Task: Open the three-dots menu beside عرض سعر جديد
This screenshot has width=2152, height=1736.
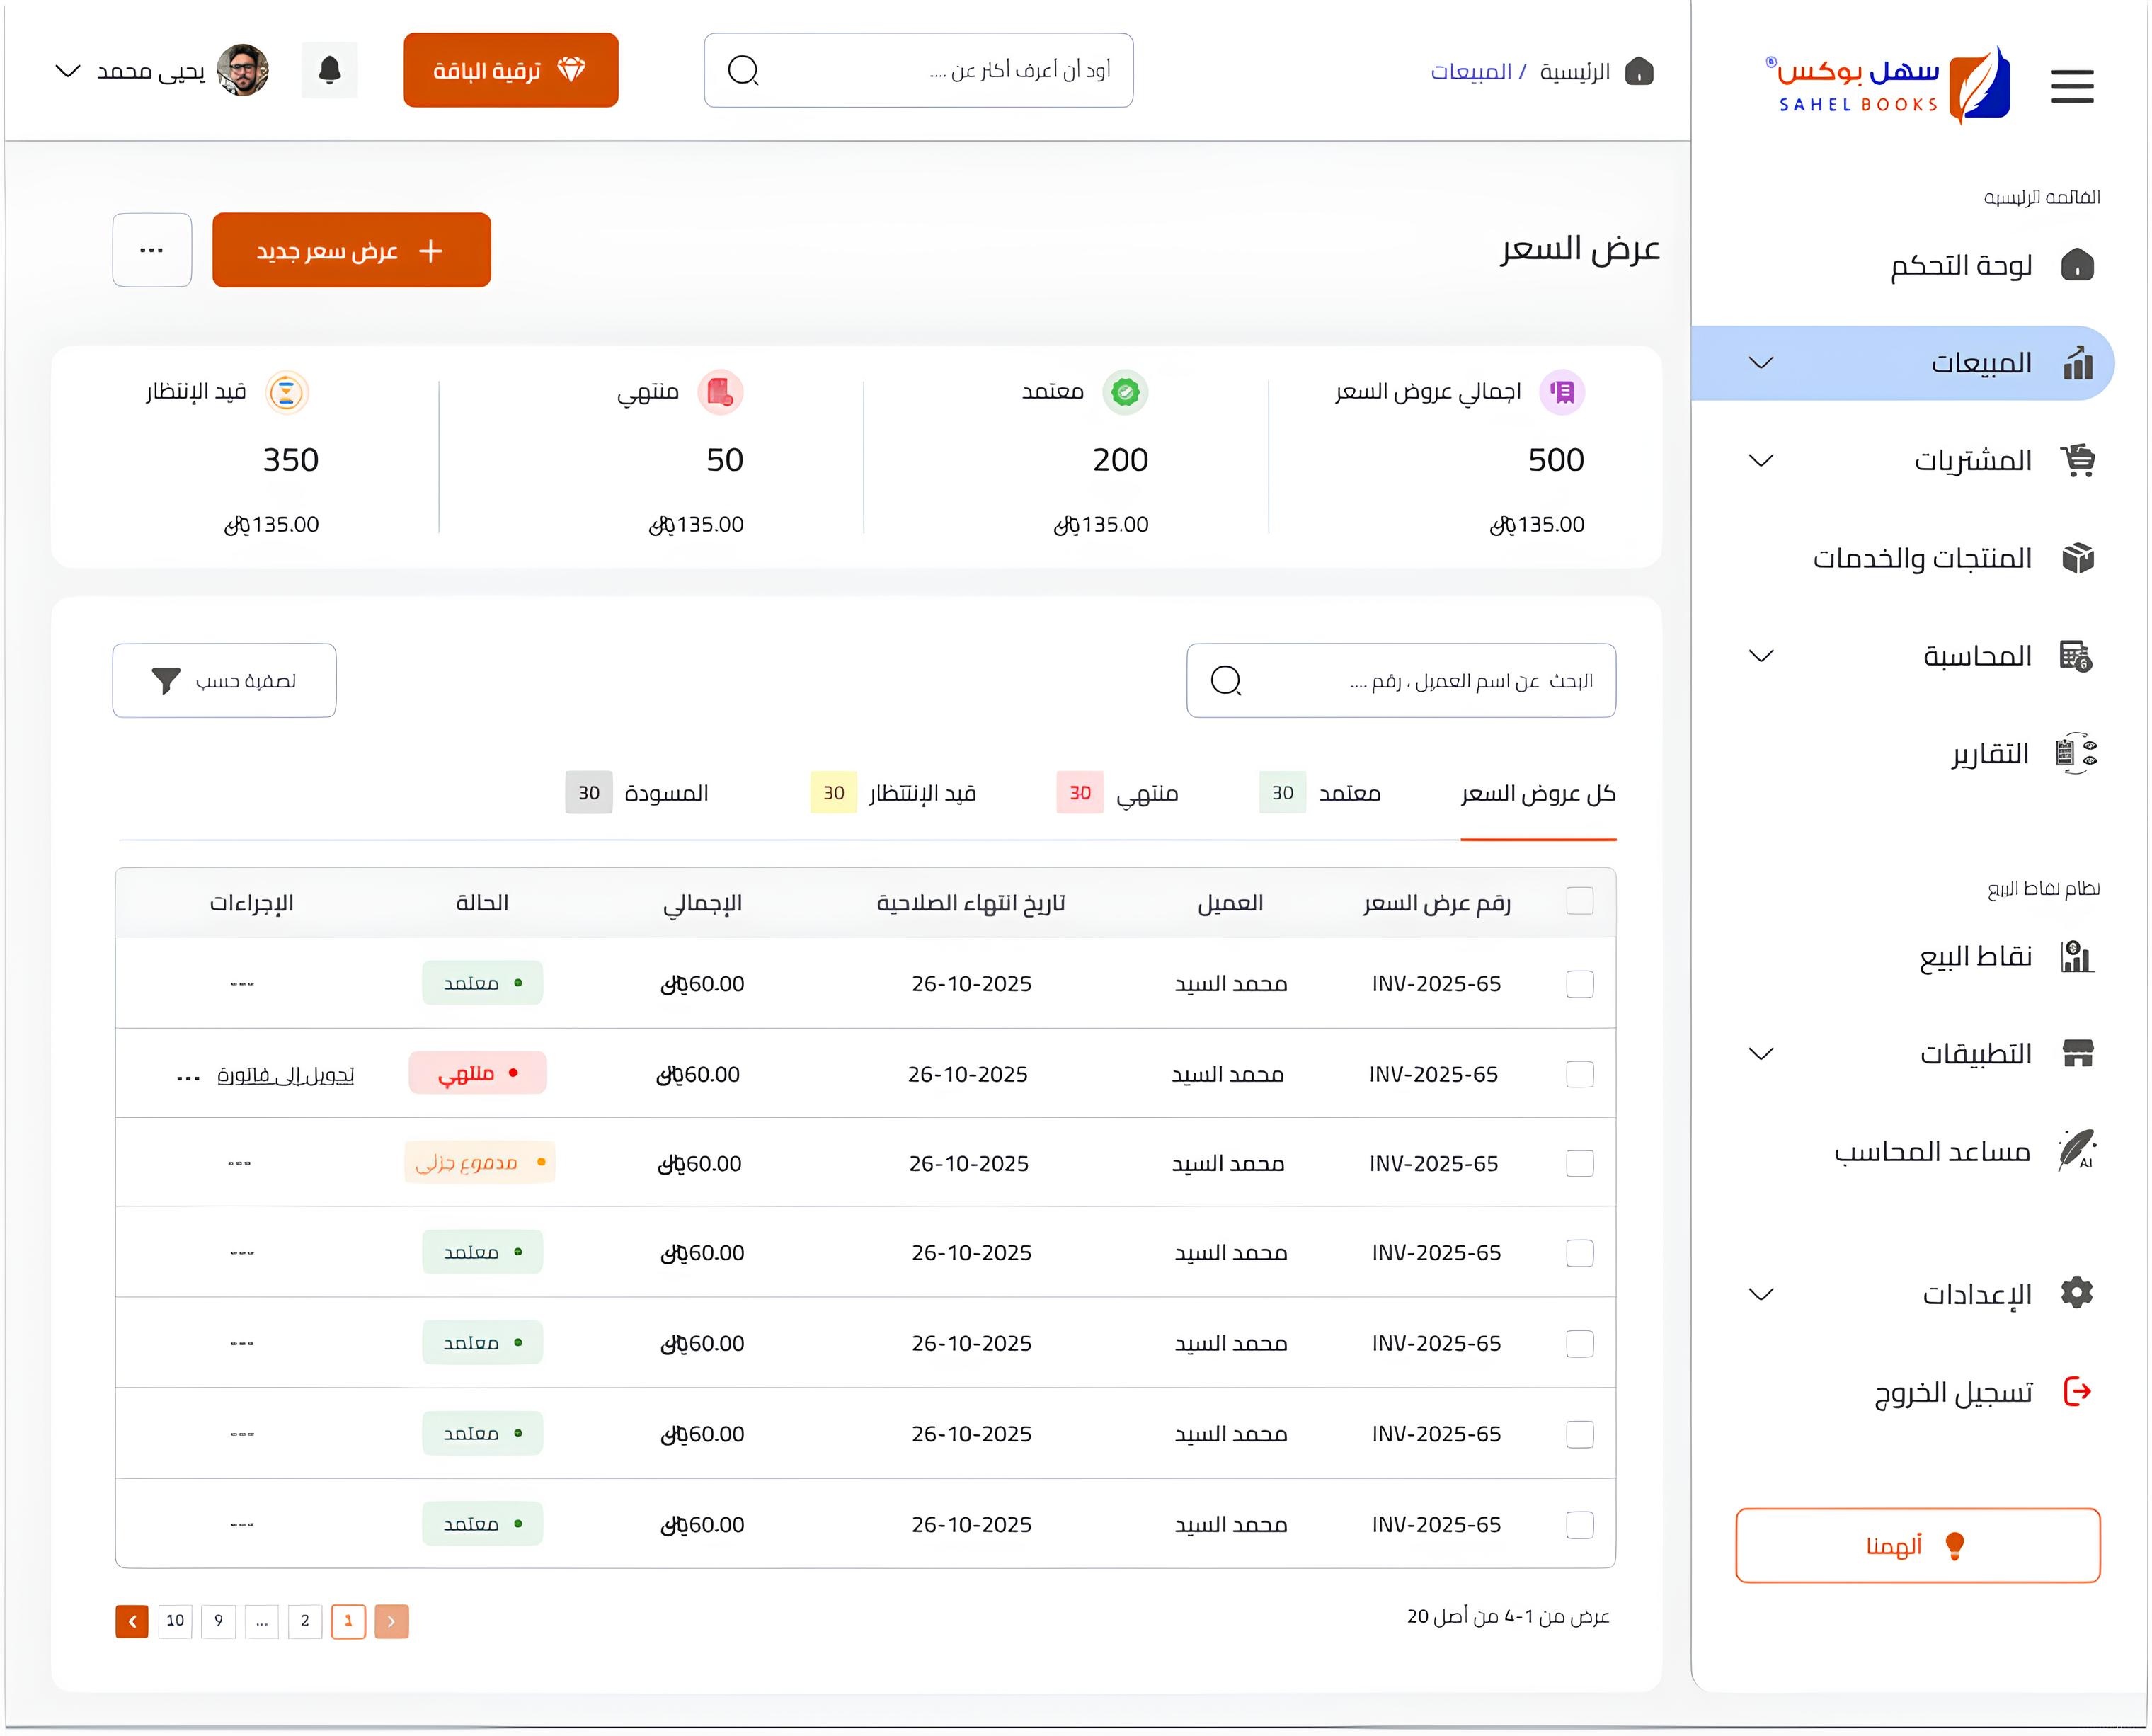Action: pos(152,250)
